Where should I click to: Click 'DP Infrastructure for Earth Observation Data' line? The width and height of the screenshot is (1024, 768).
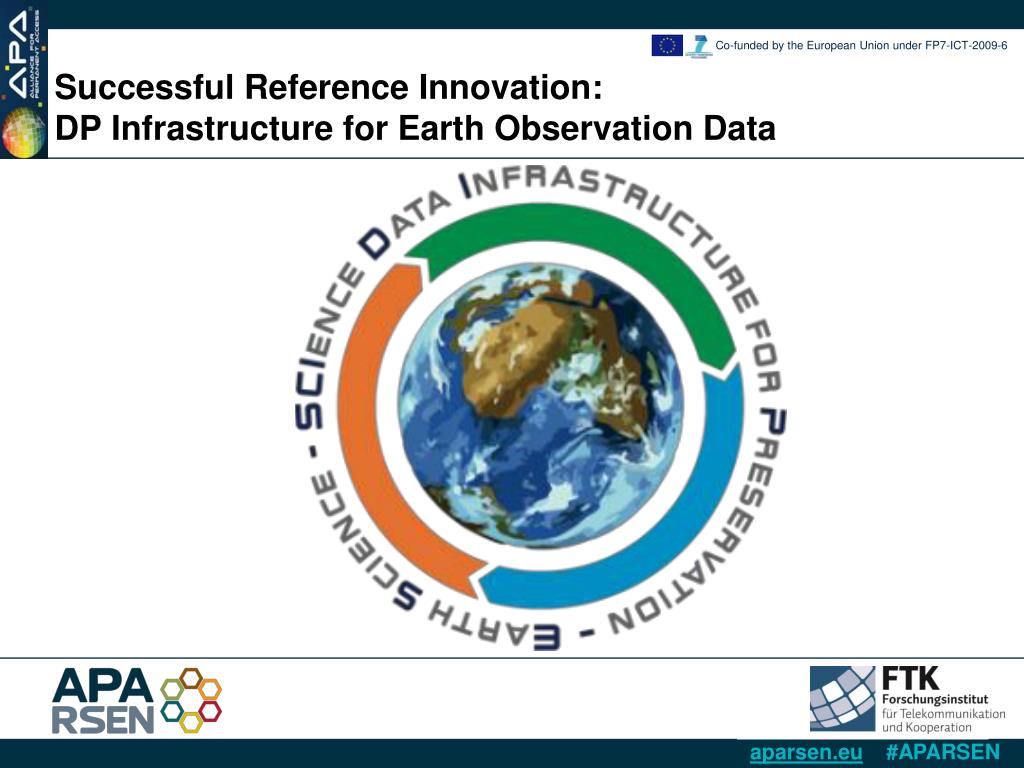pos(415,127)
